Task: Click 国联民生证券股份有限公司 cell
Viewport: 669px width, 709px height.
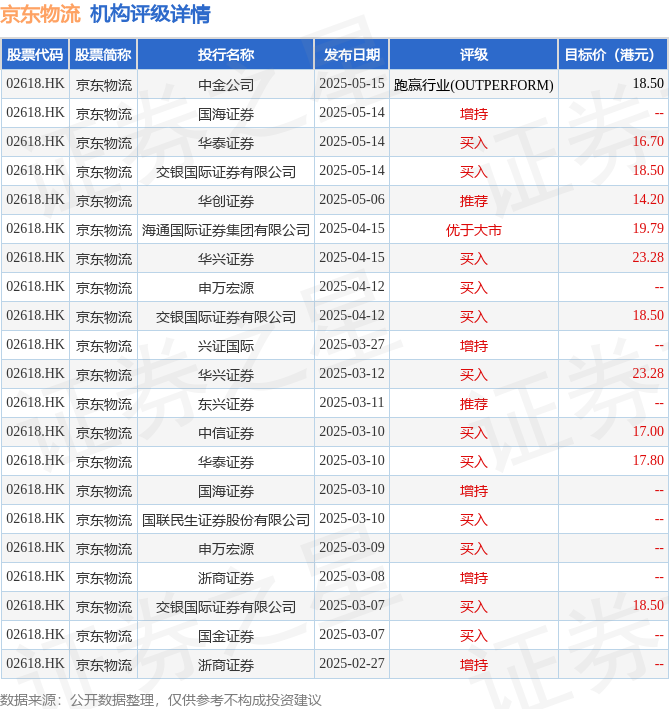Action: tap(226, 520)
